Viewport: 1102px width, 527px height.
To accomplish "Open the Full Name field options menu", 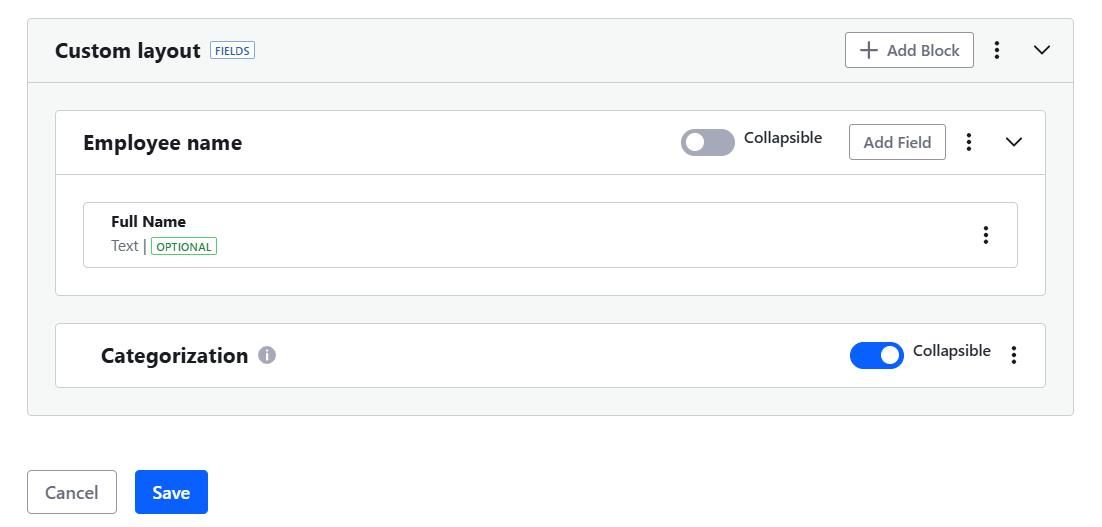I will point(986,235).
